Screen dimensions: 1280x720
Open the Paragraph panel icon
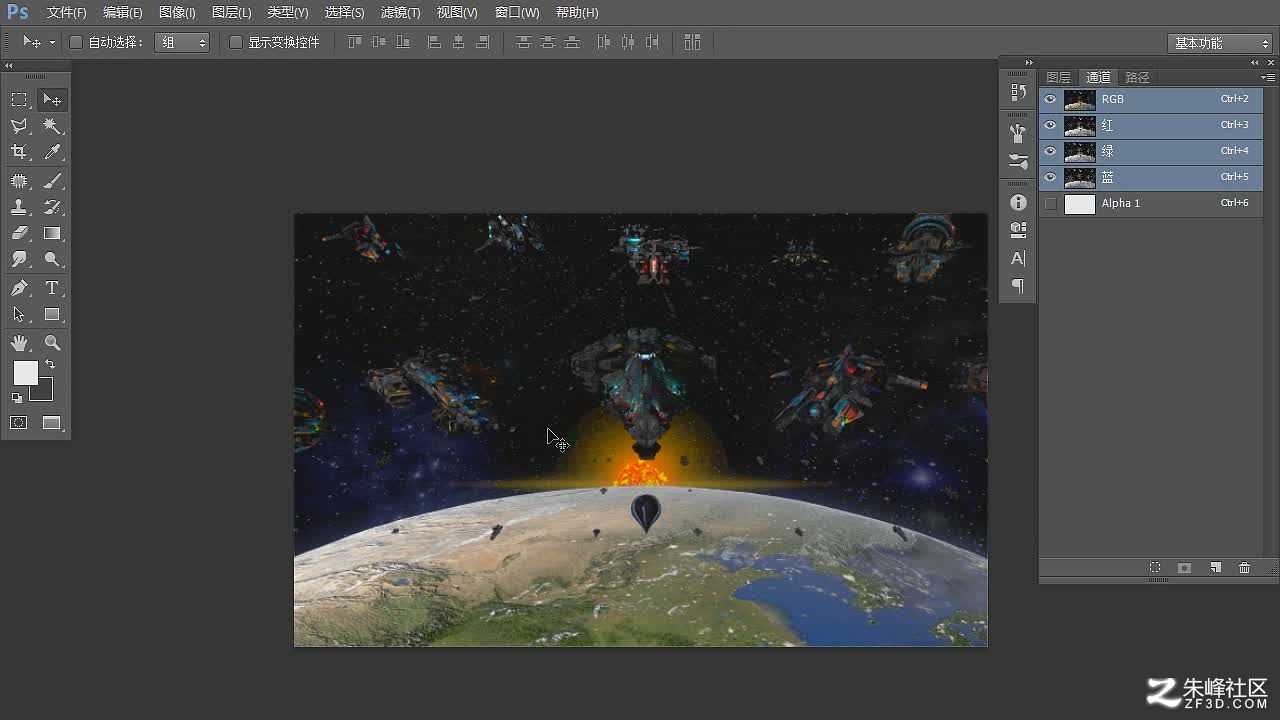tap(1018, 286)
